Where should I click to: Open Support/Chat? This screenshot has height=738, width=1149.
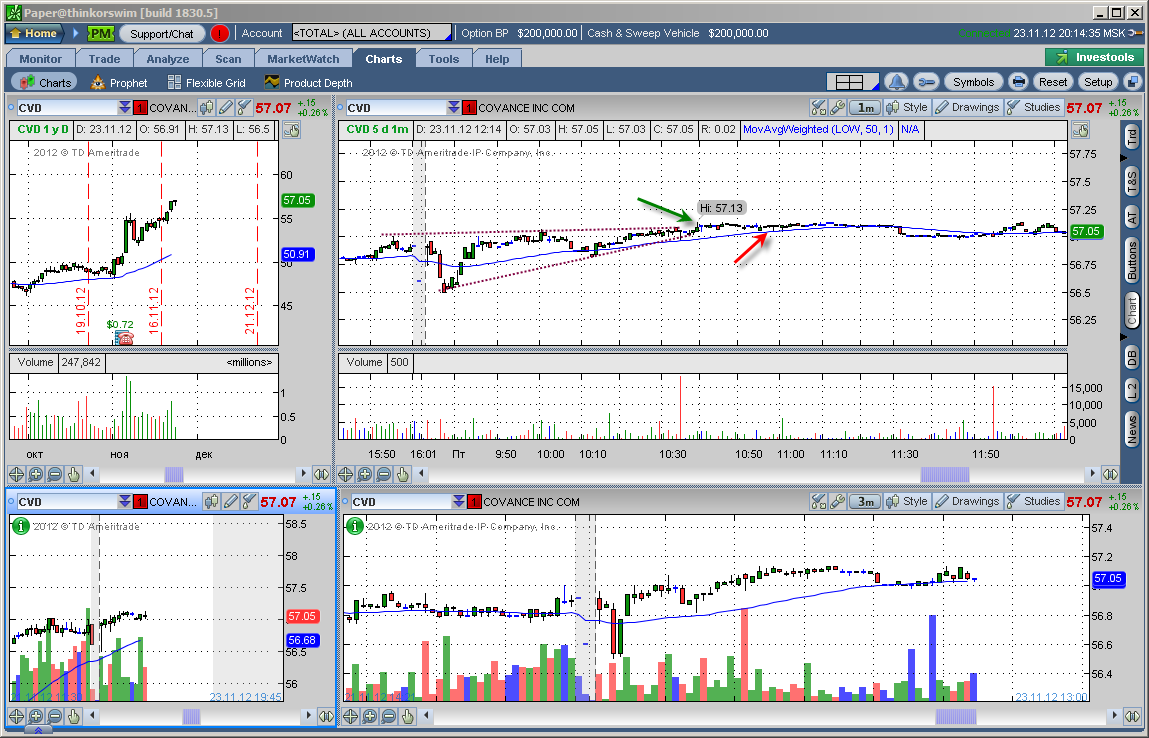coord(161,33)
